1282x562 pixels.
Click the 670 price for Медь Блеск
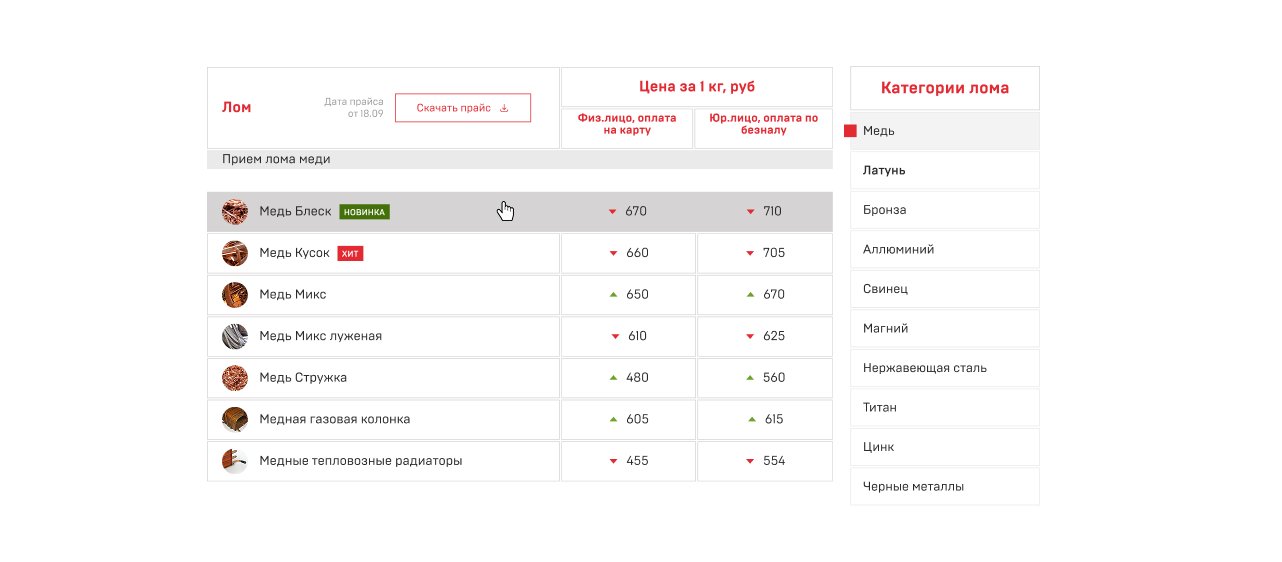click(636, 212)
